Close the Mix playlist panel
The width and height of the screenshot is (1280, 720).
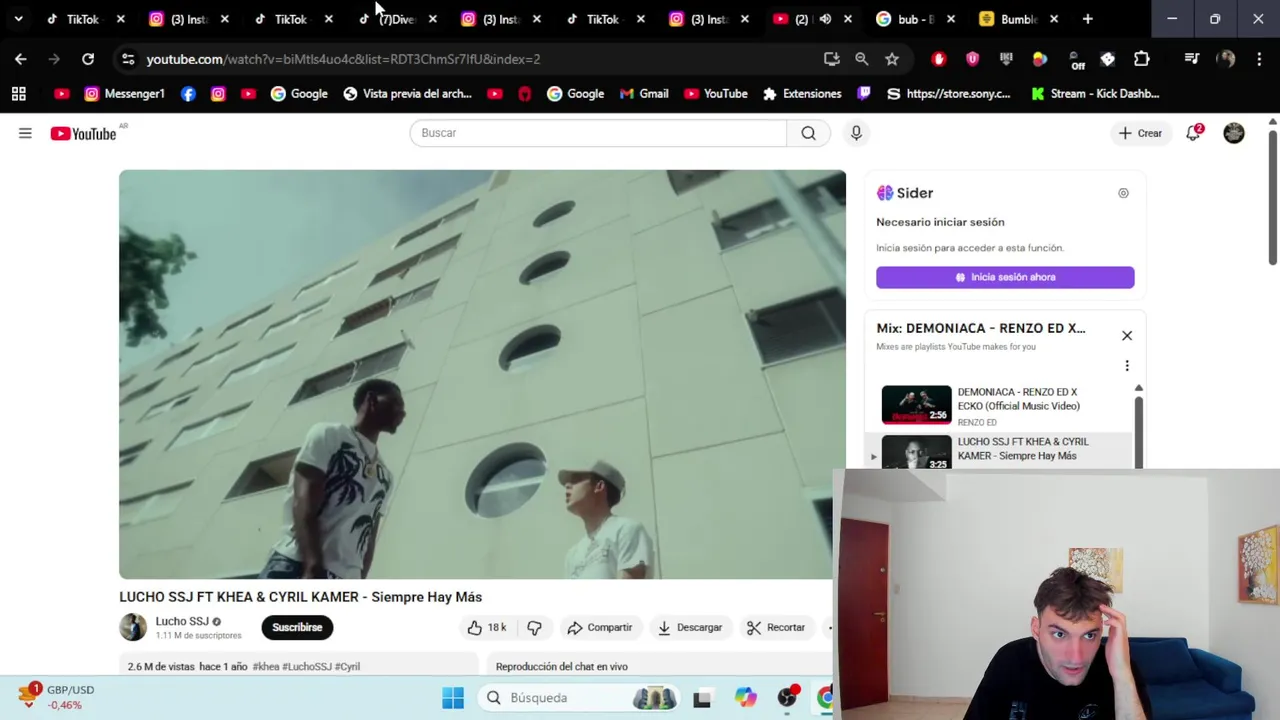1127,336
